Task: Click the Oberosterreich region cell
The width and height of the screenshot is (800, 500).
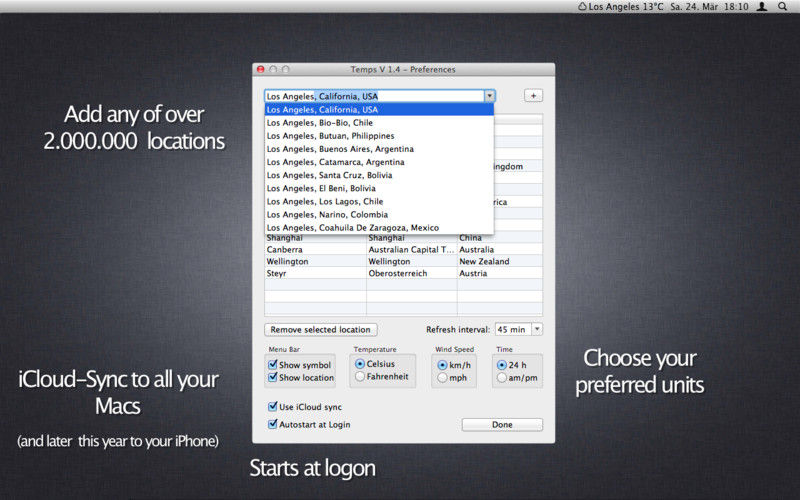Action: click(411, 273)
